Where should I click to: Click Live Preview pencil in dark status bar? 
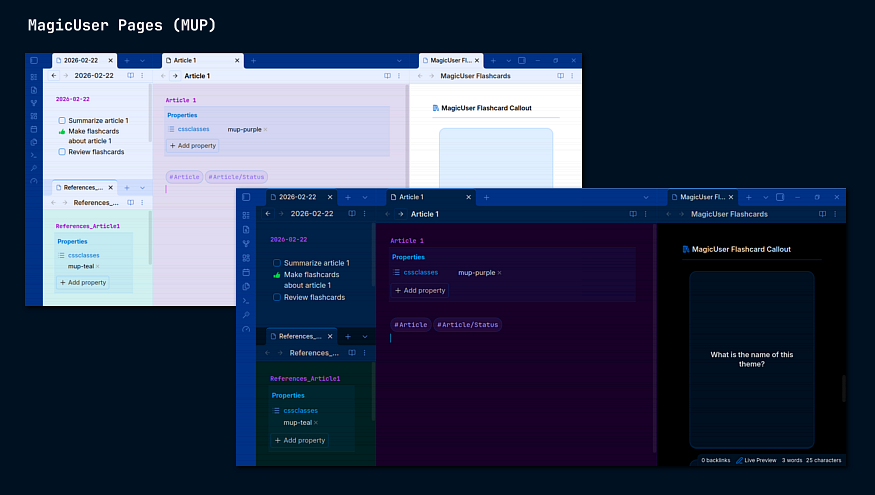pos(739,460)
